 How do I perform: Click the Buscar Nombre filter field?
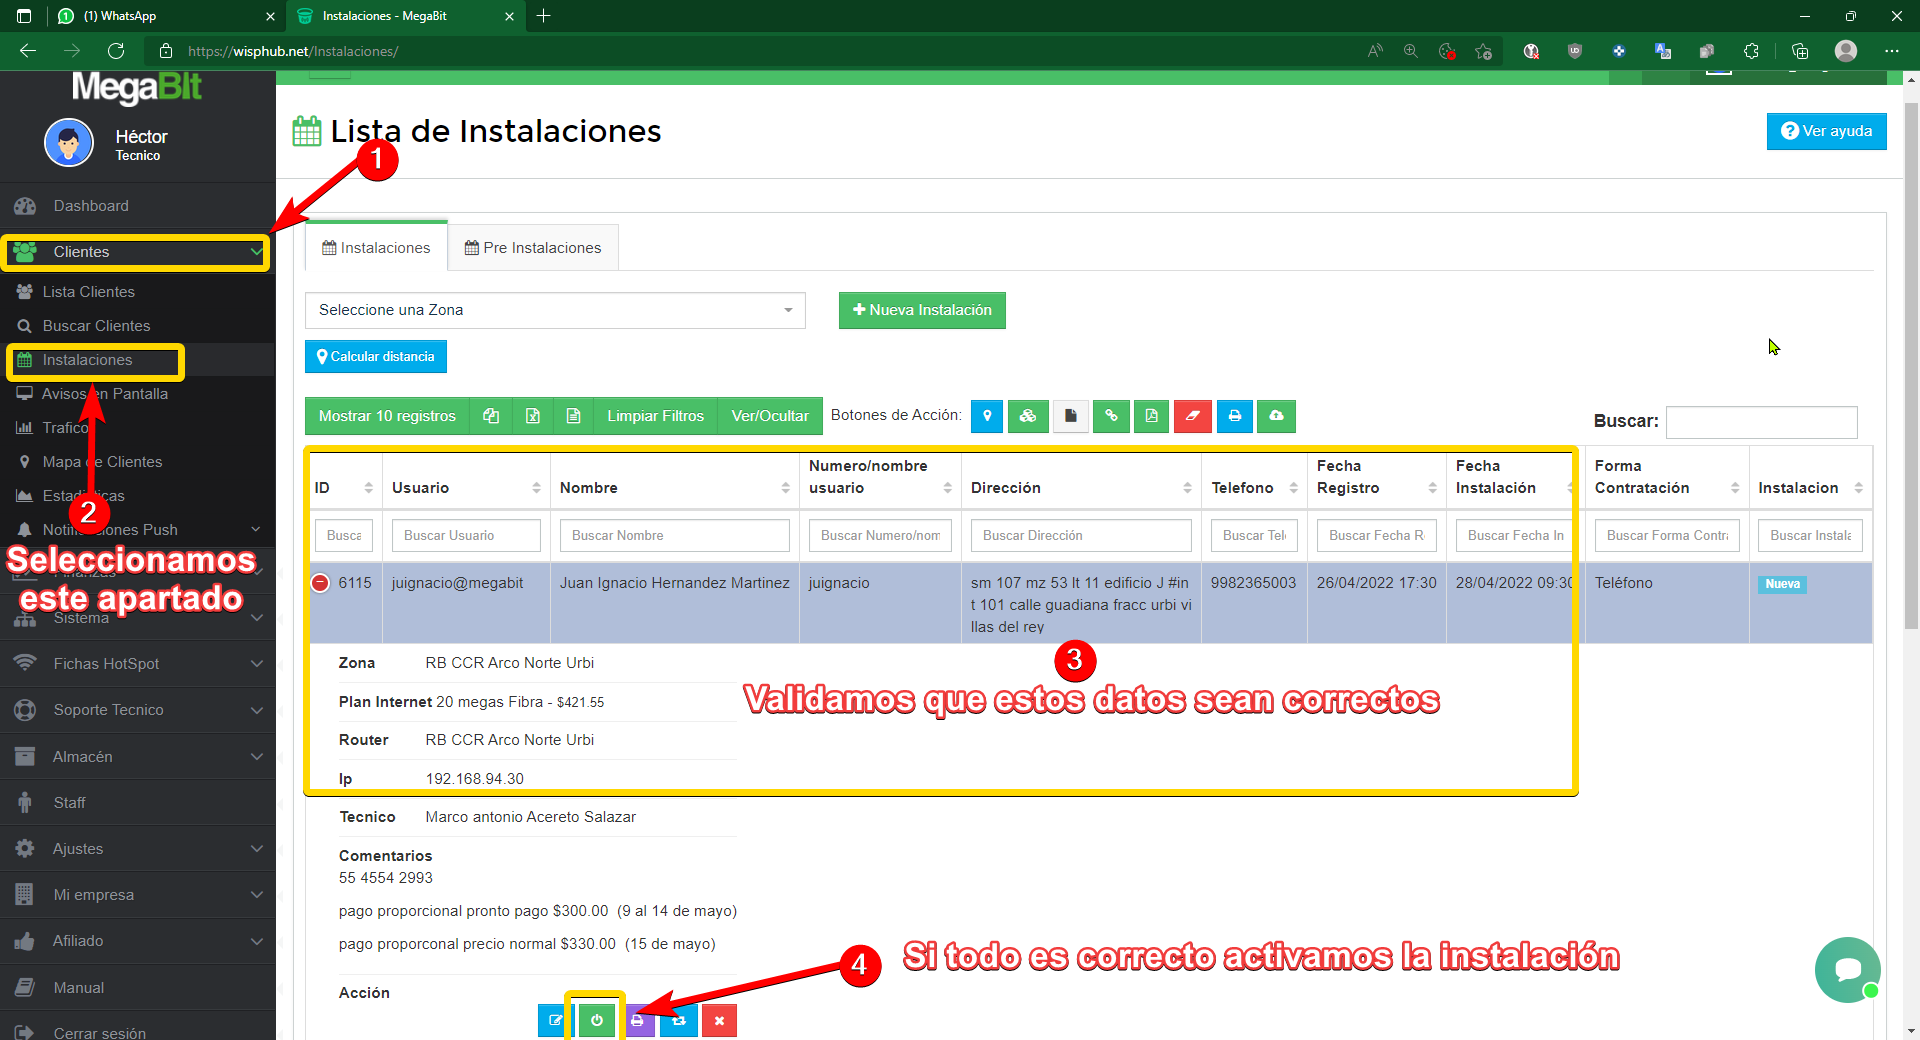pyautogui.click(x=675, y=536)
